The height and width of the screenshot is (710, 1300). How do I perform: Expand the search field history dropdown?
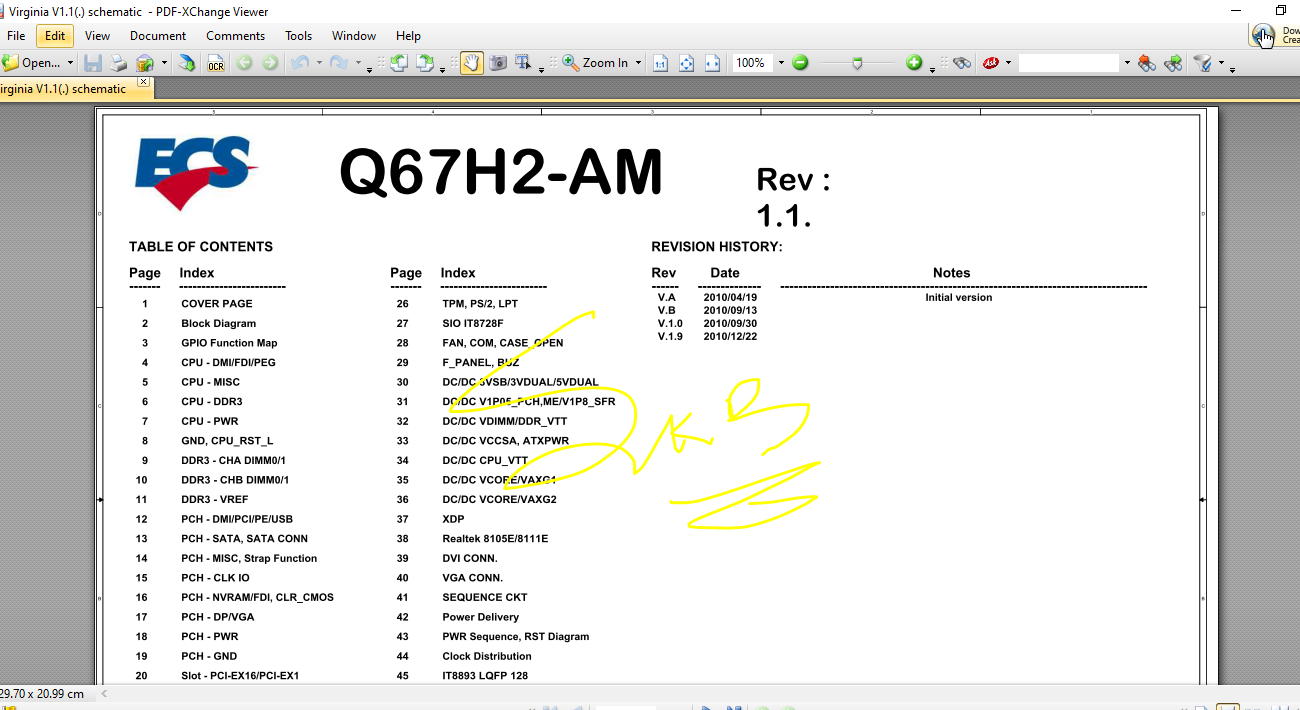(1127, 63)
